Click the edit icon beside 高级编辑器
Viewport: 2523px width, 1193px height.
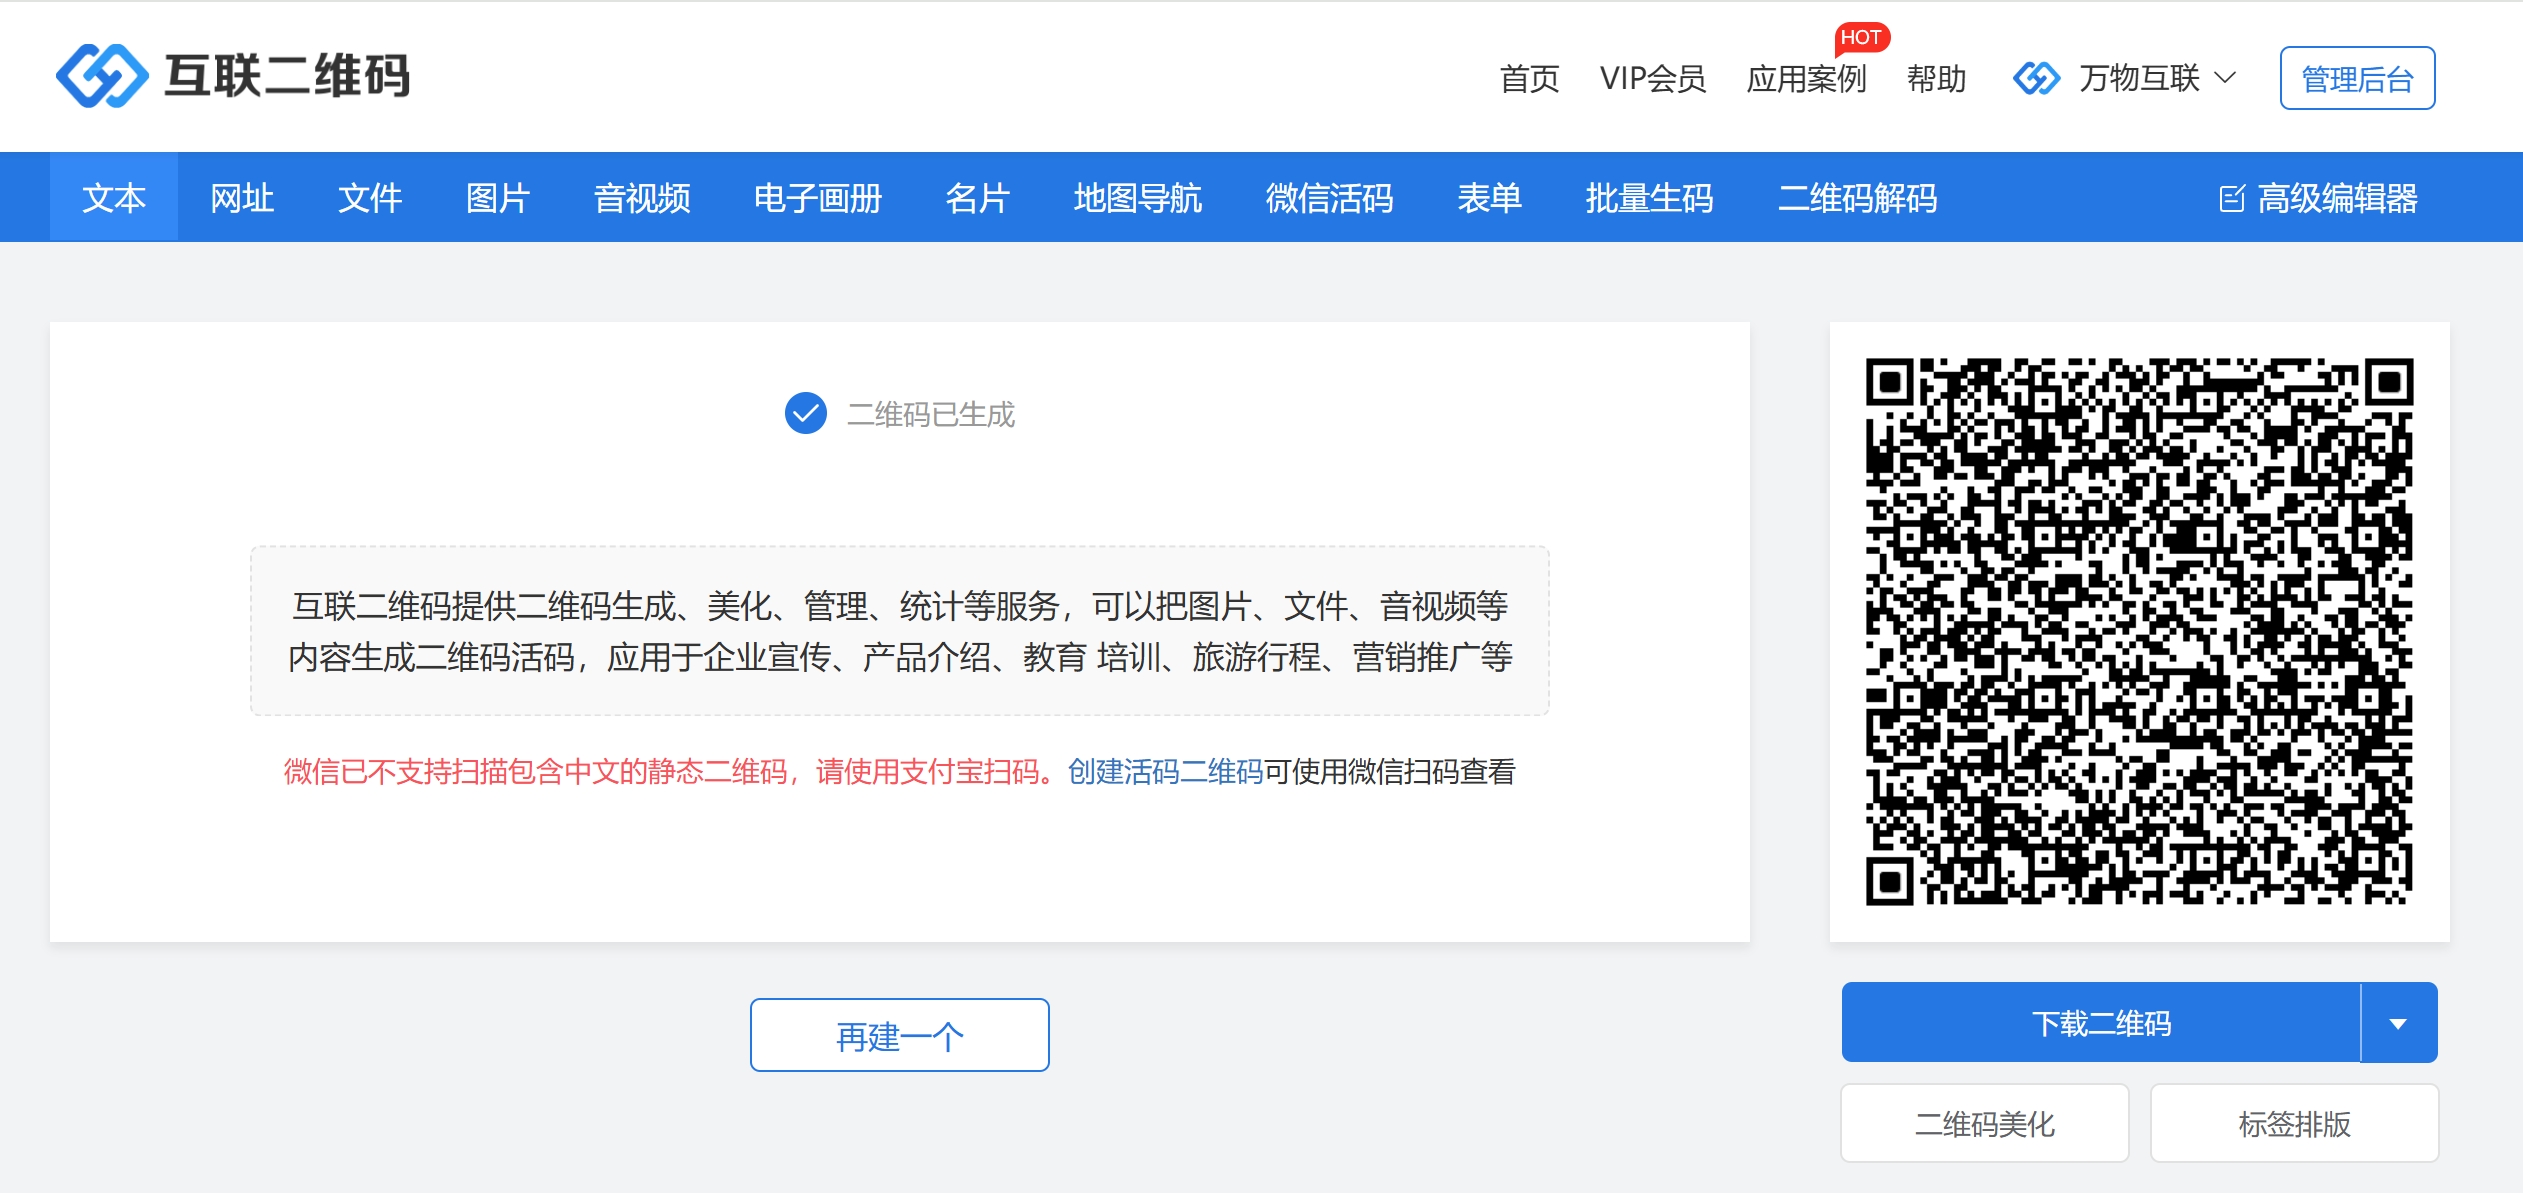pyautogui.click(x=2232, y=198)
